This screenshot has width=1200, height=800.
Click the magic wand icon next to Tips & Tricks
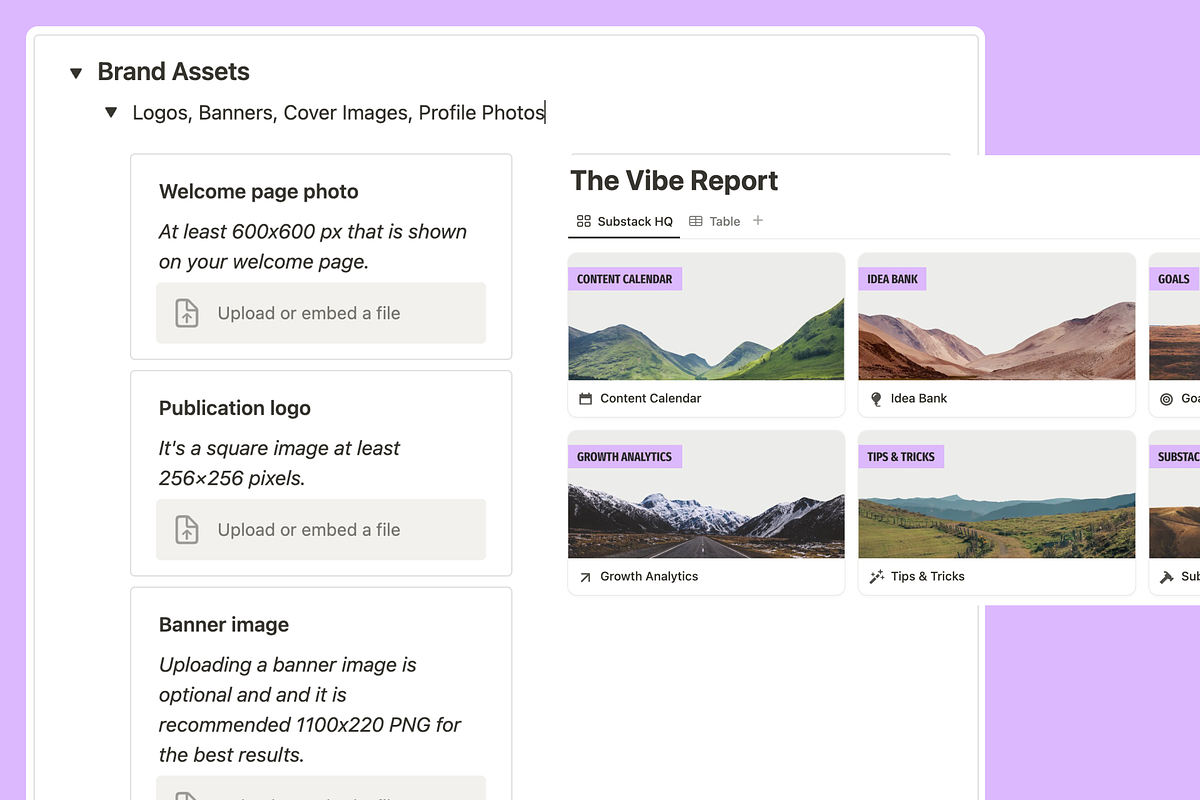(x=877, y=577)
